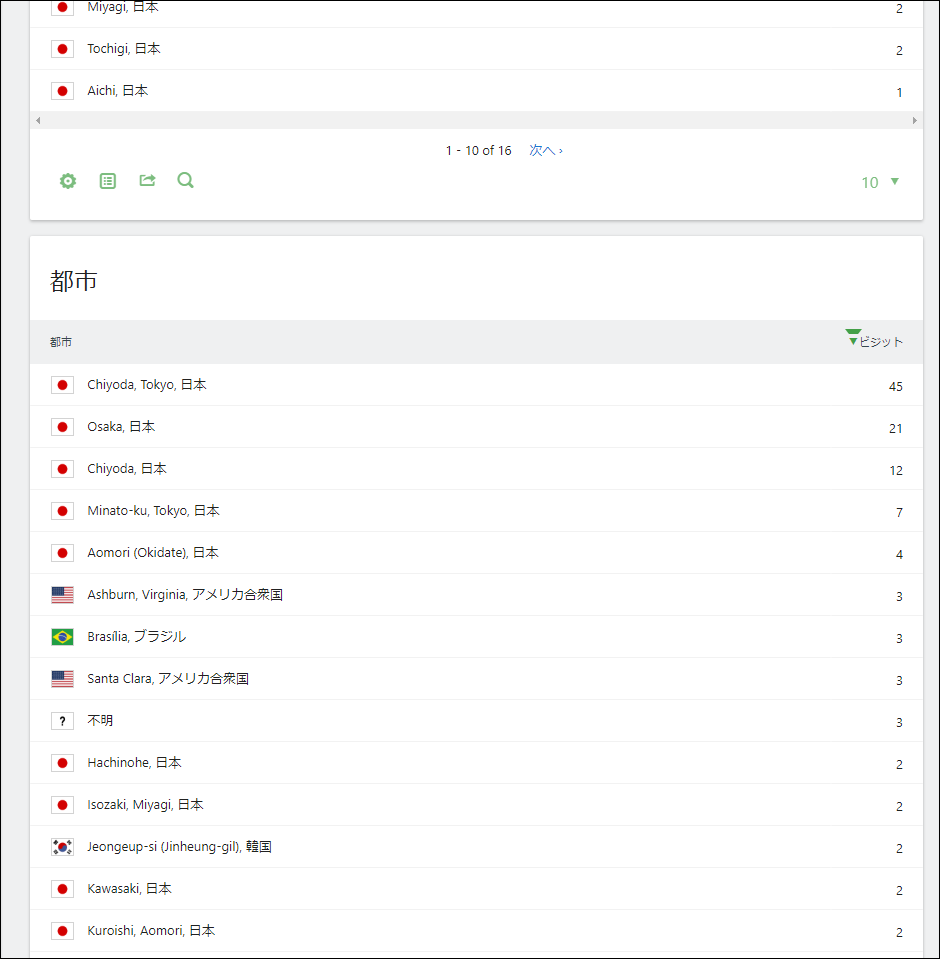Select the Chiyoda, Tokyo, 日本 row
The height and width of the screenshot is (959, 940).
click(x=147, y=385)
